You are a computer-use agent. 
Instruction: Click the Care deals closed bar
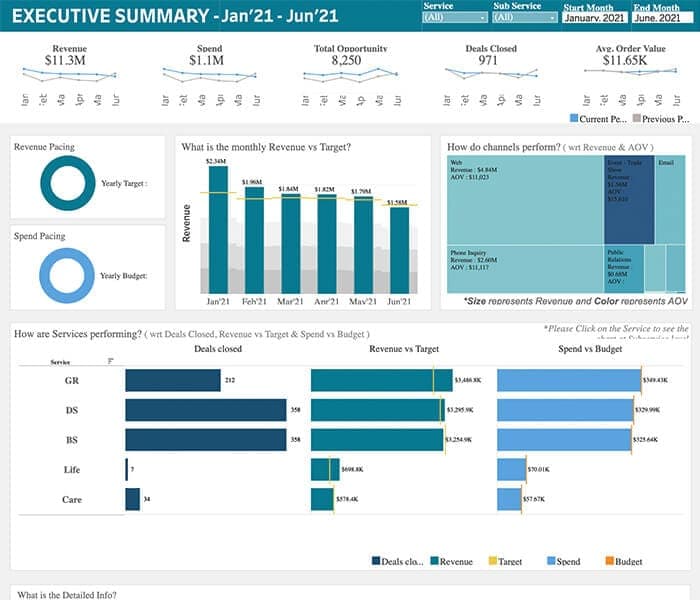133,499
